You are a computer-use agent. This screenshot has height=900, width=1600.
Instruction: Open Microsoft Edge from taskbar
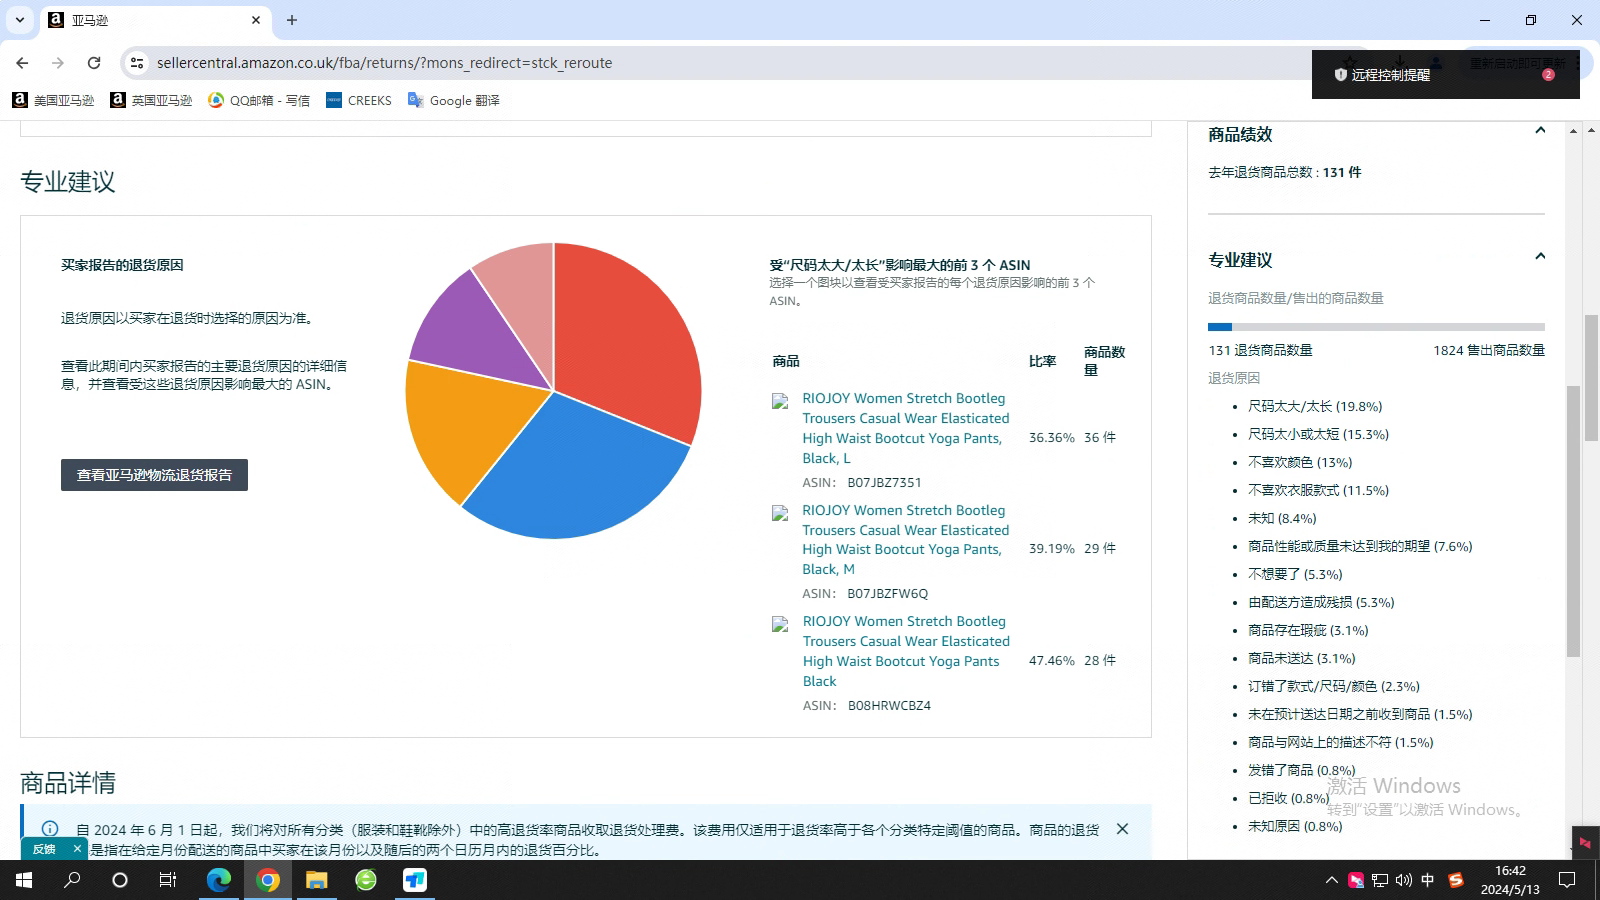click(x=218, y=880)
